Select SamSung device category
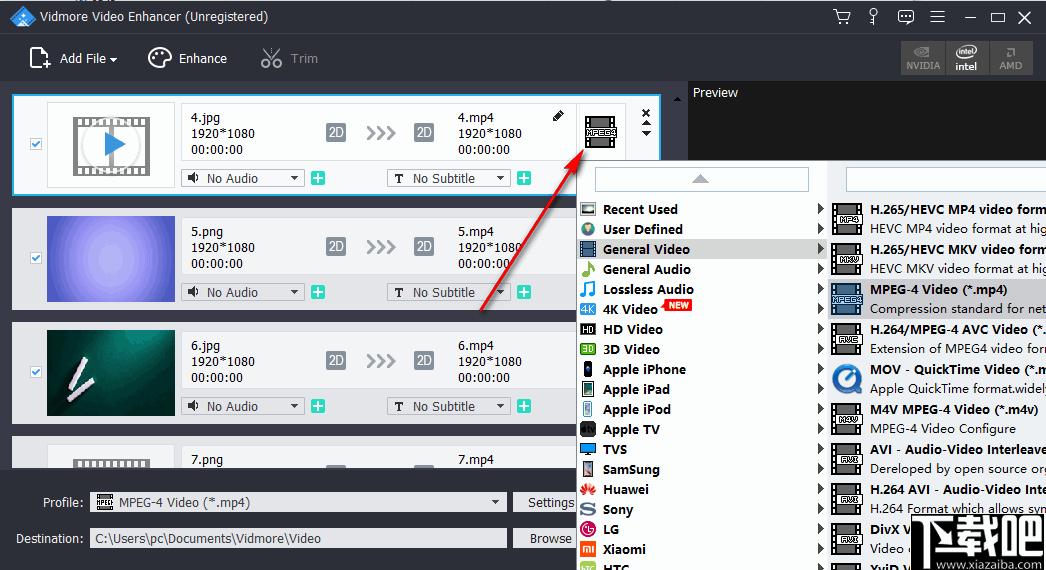The image size is (1046, 570). (x=702, y=470)
